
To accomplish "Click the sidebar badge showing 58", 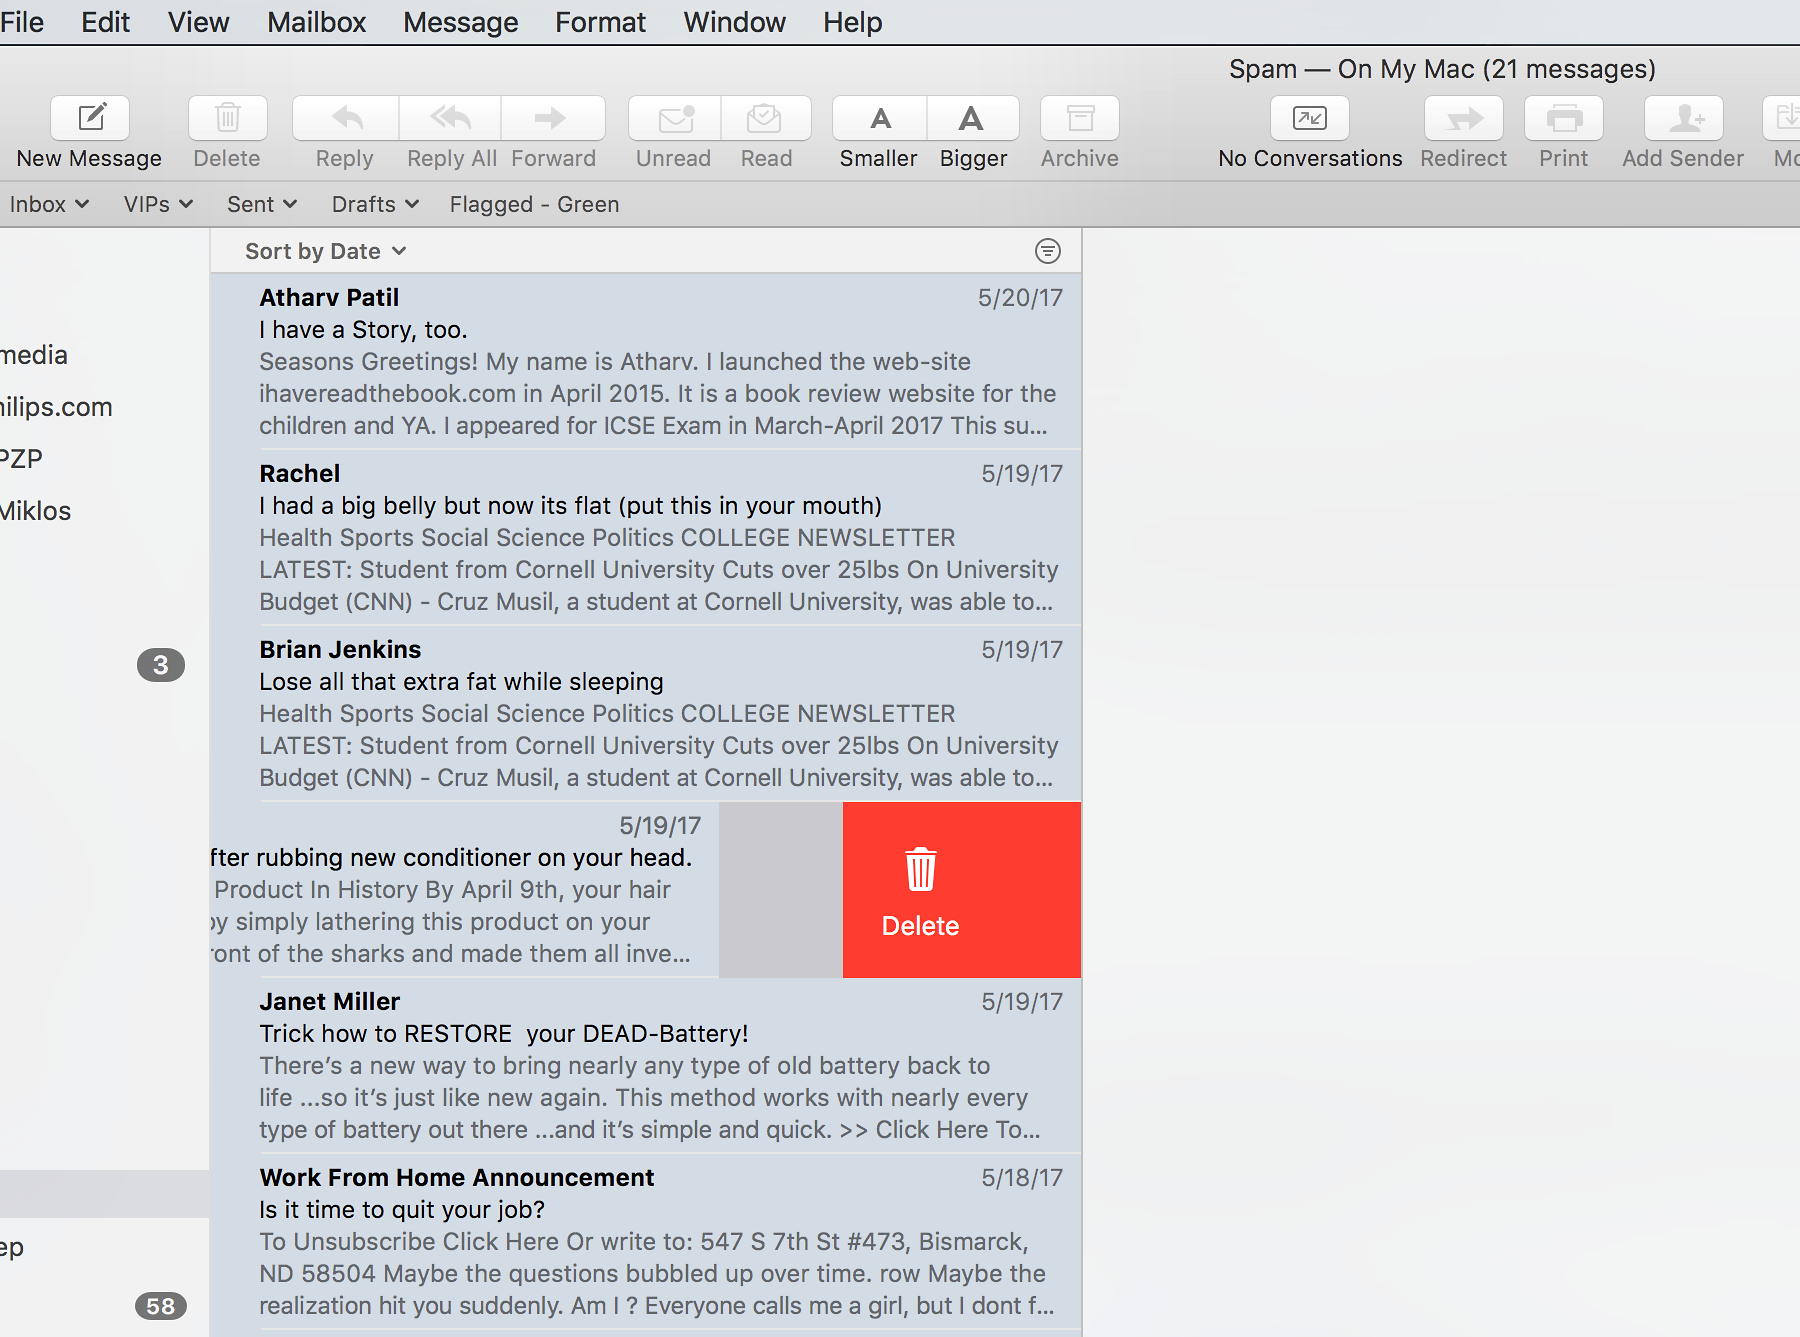I will pos(161,1306).
